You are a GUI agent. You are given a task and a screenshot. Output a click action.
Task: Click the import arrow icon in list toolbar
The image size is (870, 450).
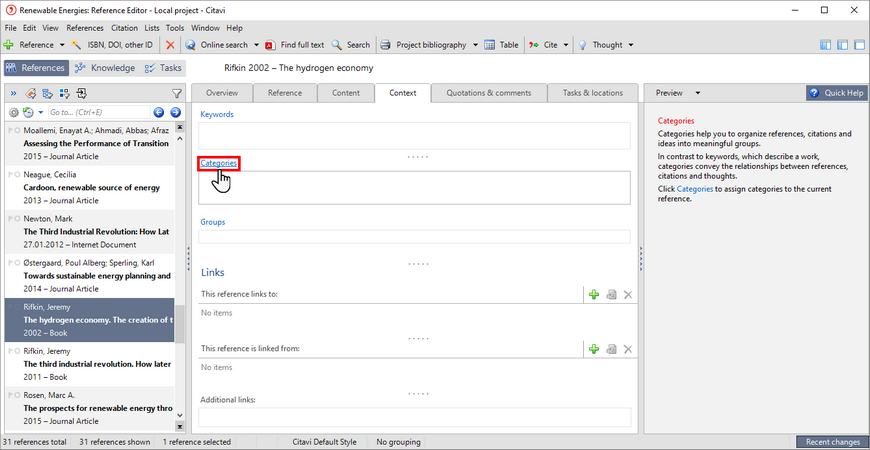[82, 93]
